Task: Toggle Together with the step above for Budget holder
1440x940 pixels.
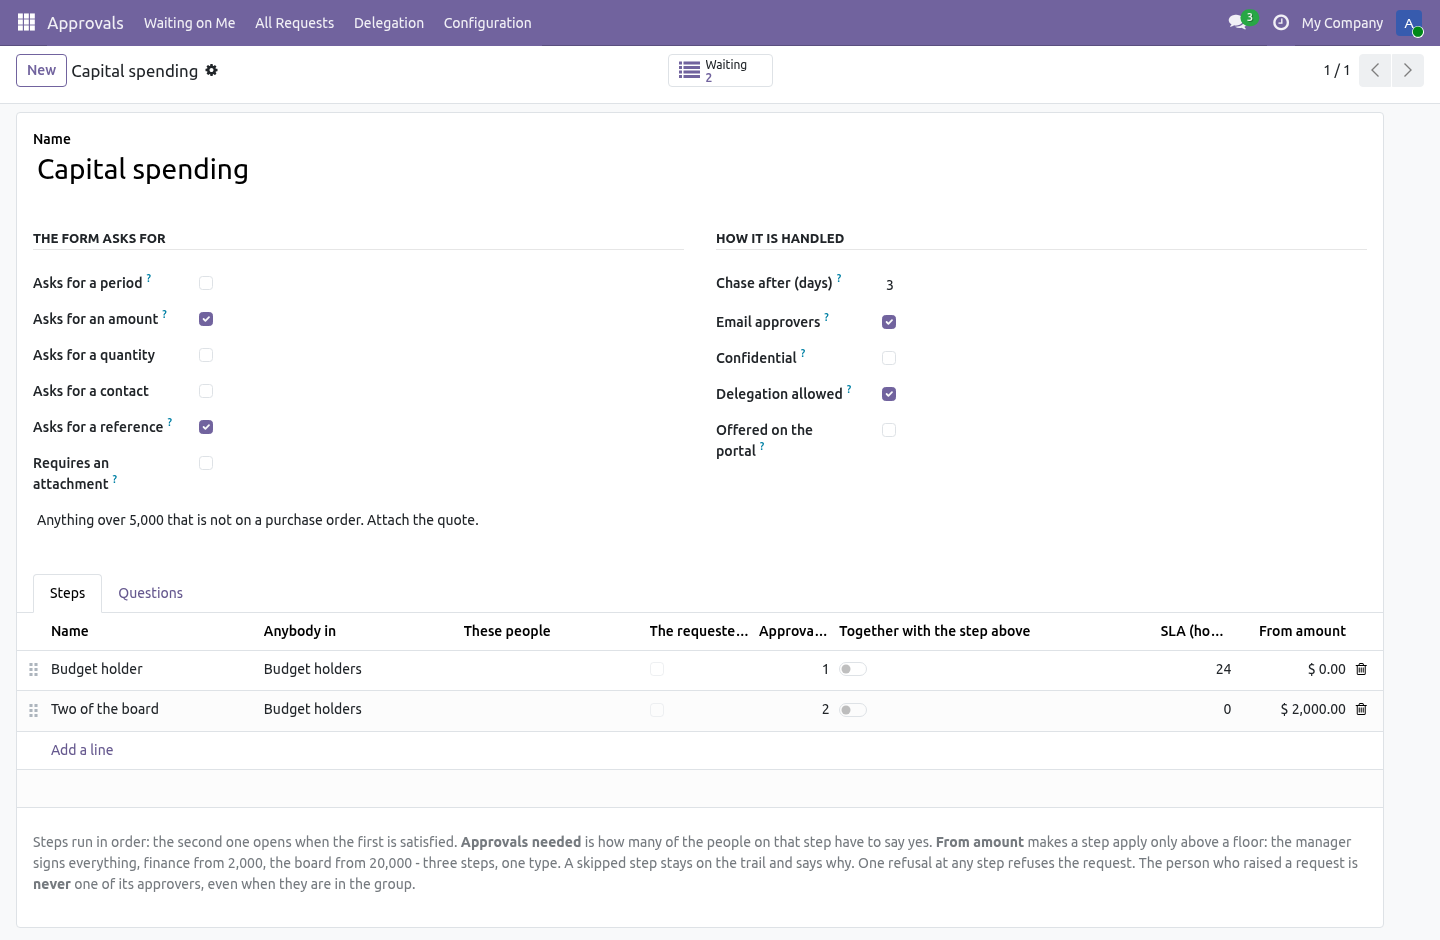Action: [x=853, y=669]
